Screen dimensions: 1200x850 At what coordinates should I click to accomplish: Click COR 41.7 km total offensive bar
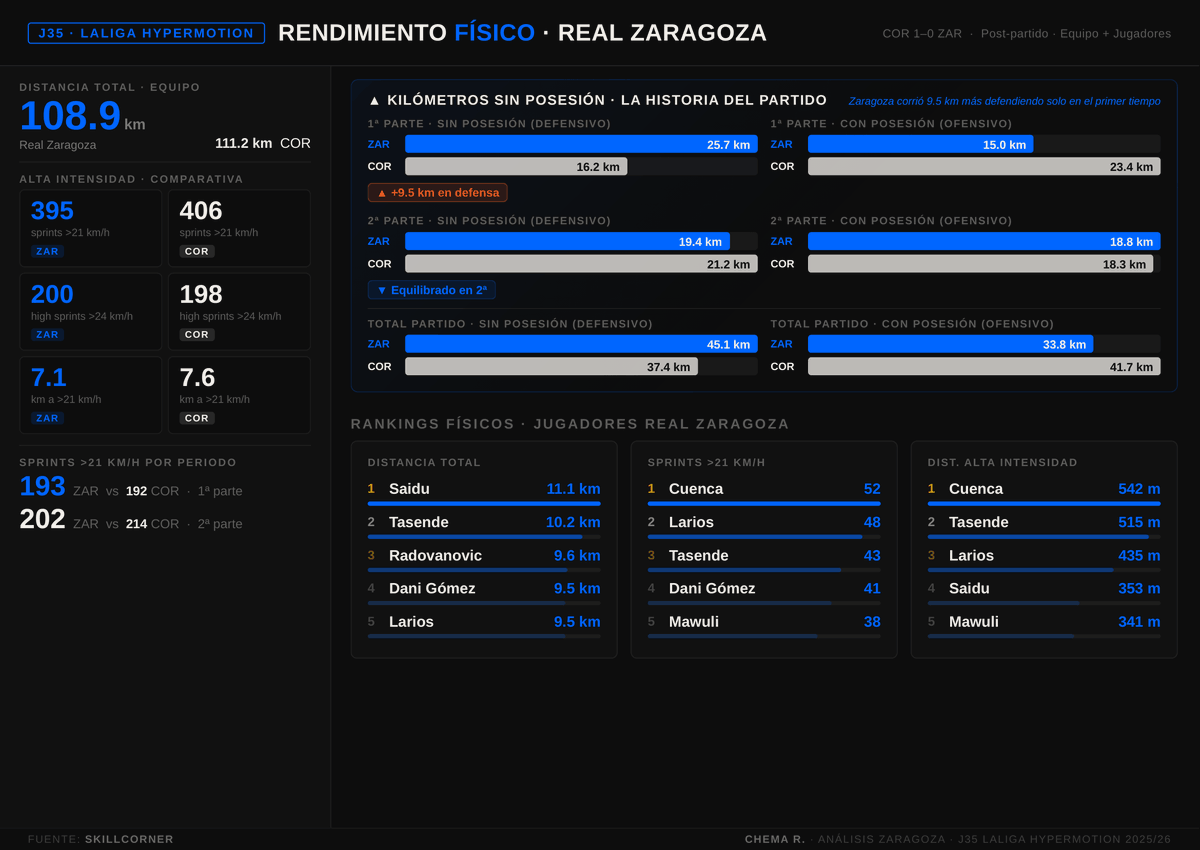coord(984,366)
